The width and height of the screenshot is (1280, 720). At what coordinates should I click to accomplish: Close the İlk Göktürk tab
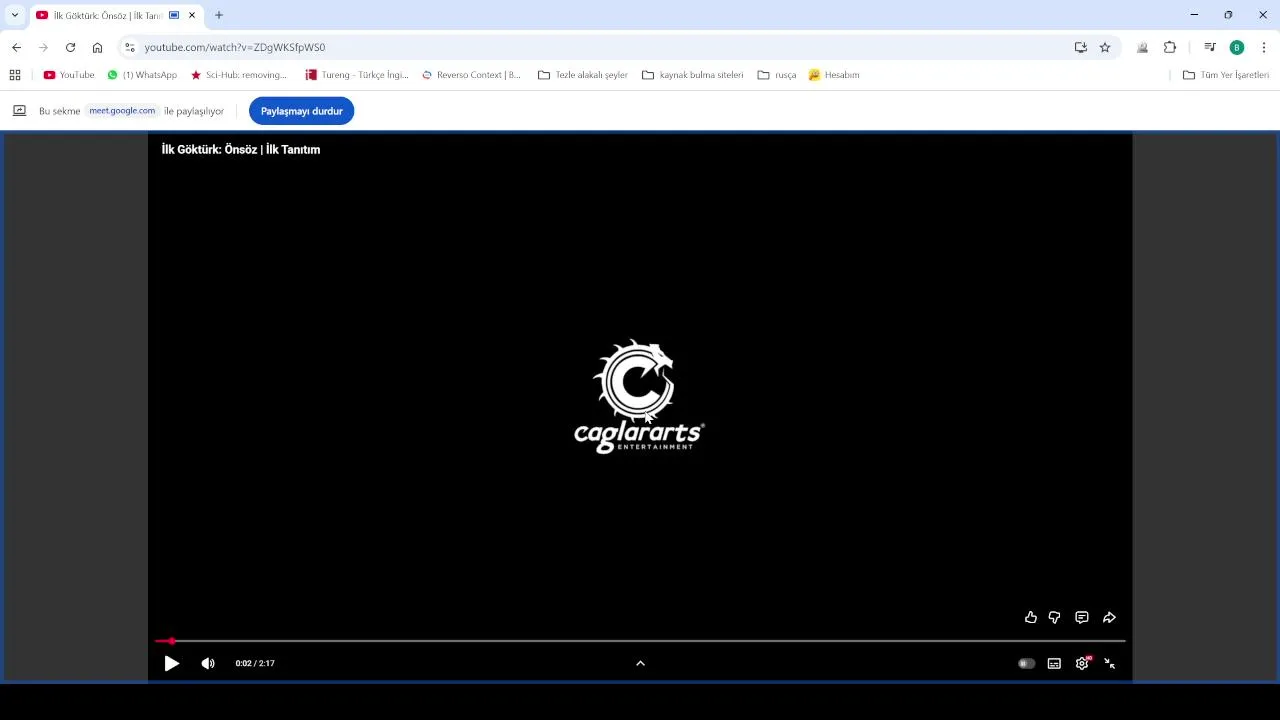coord(192,15)
